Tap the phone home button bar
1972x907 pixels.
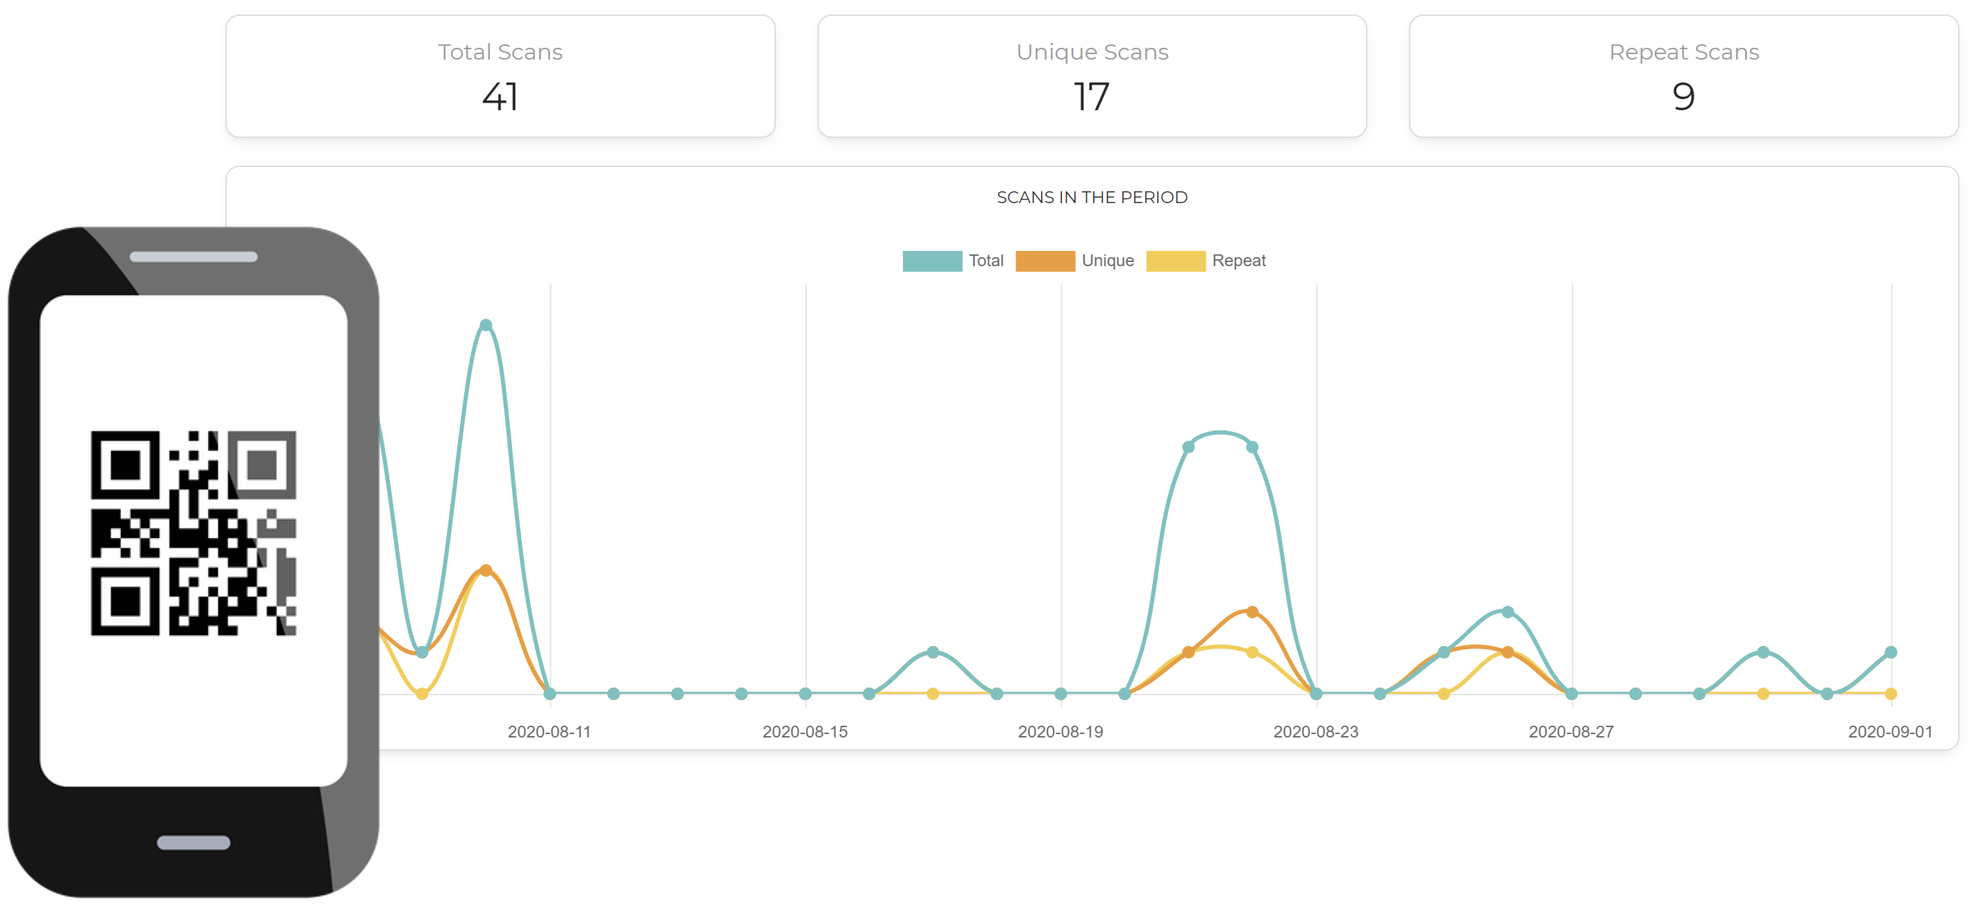tap(194, 843)
